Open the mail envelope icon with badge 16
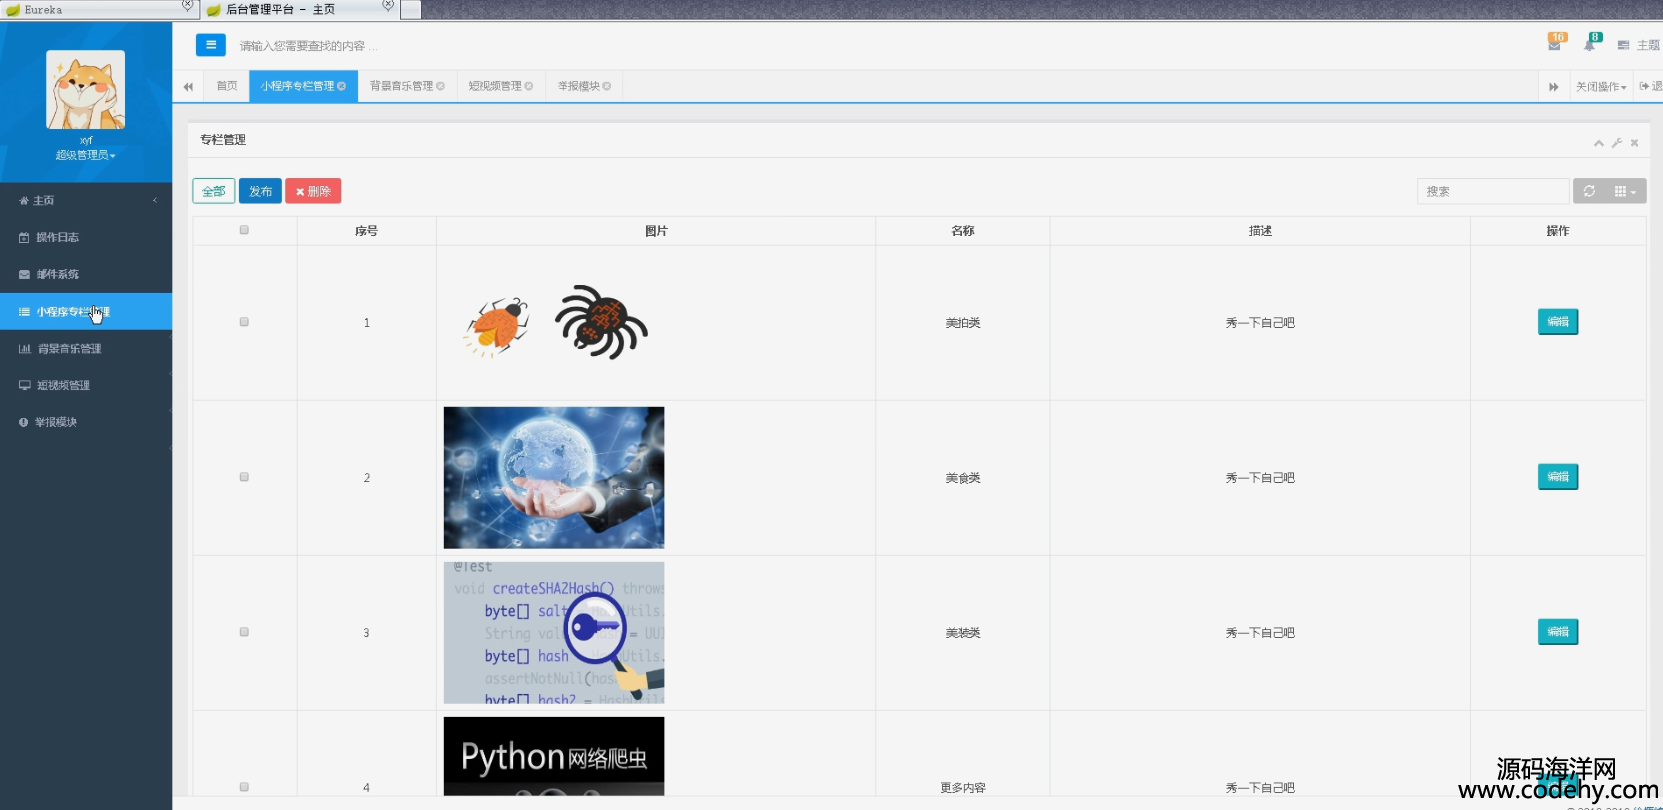Image resolution: width=1663 pixels, height=810 pixels. (1555, 43)
